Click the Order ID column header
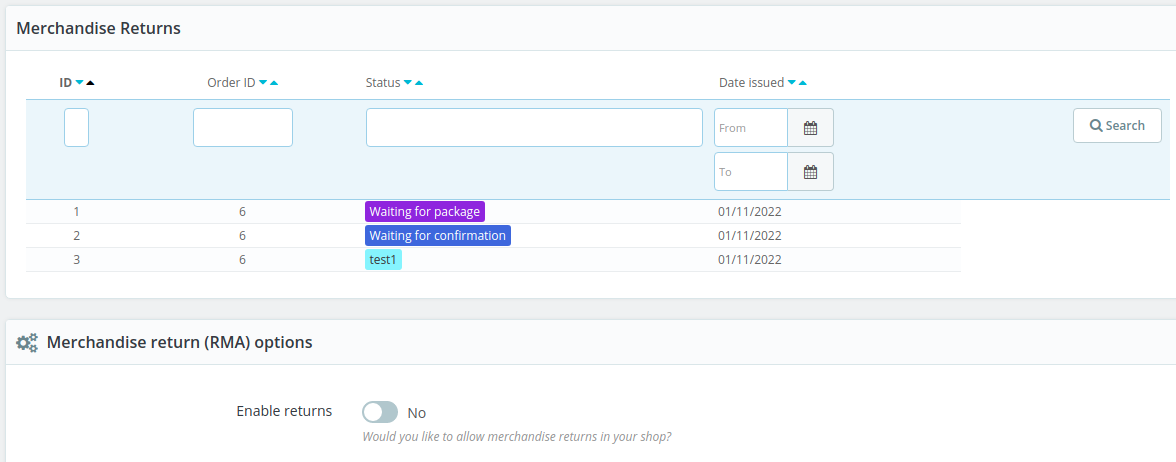The image size is (1176, 462). coord(231,83)
